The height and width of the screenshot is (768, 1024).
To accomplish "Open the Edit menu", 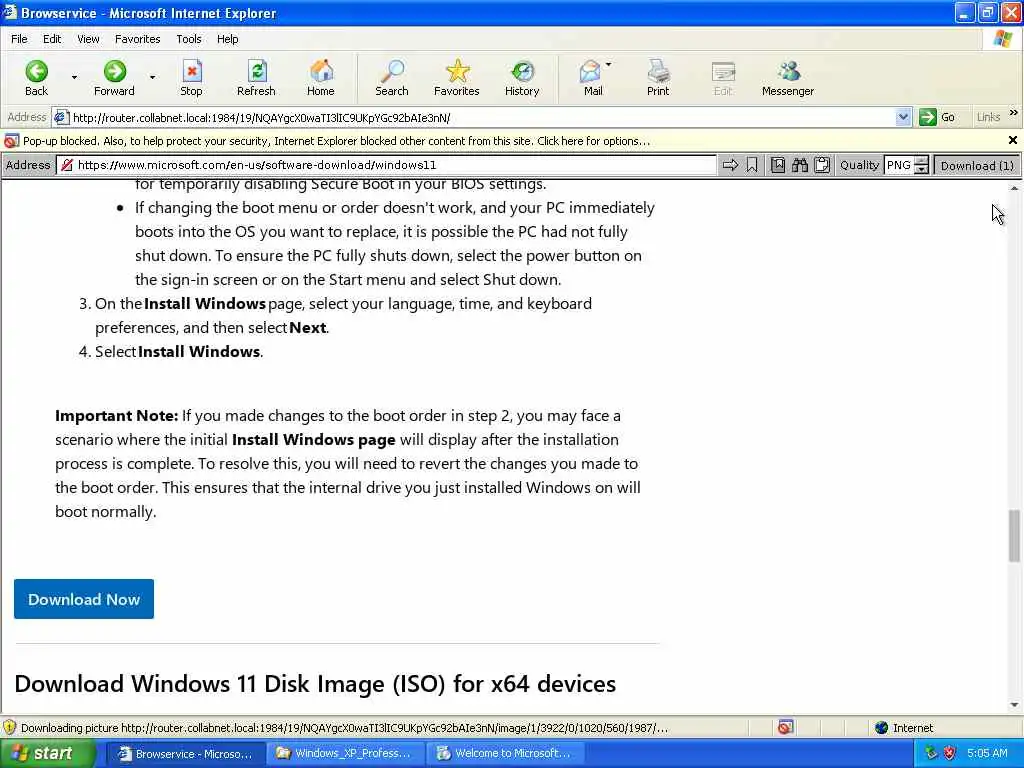I will pos(52,39).
